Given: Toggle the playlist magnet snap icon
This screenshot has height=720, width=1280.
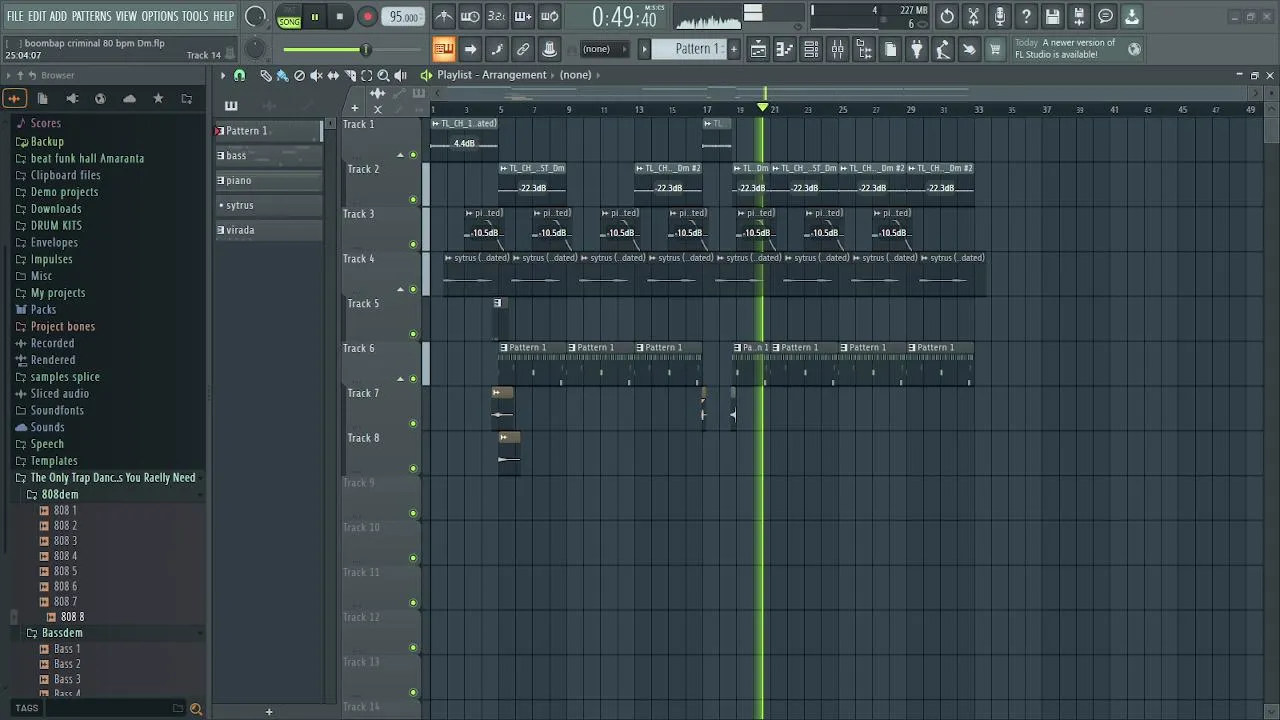Looking at the screenshot, I should pyautogui.click(x=239, y=75).
